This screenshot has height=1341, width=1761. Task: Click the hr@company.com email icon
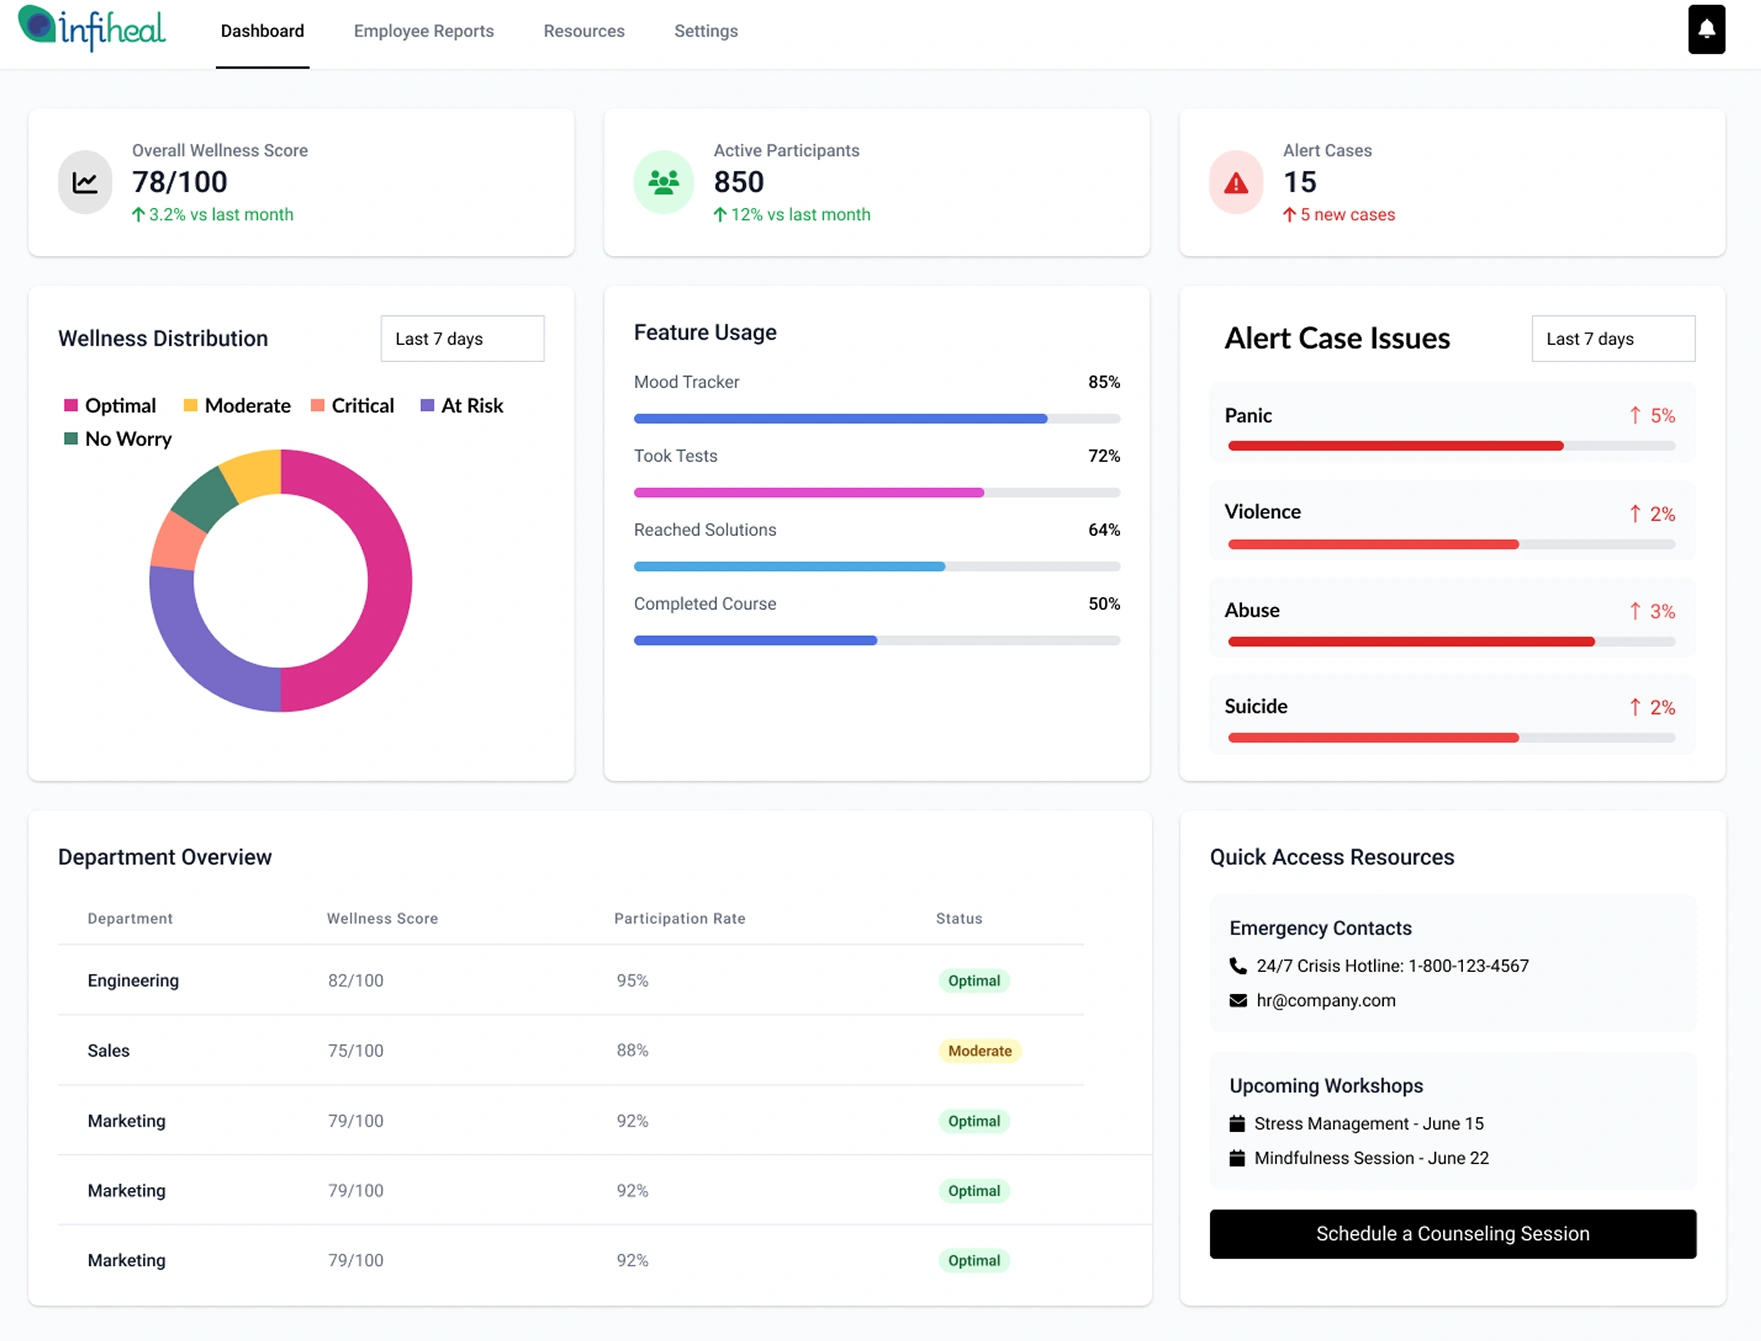pyautogui.click(x=1236, y=1000)
